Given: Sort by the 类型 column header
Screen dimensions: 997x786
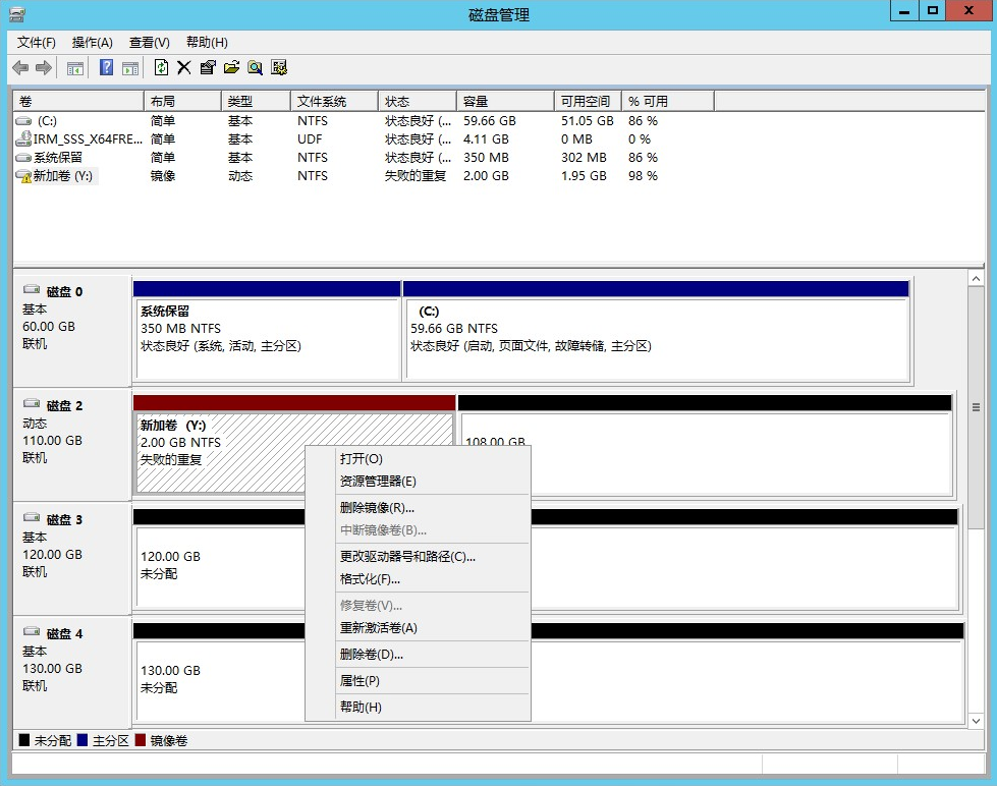Looking at the screenshot, I should 256,101.
